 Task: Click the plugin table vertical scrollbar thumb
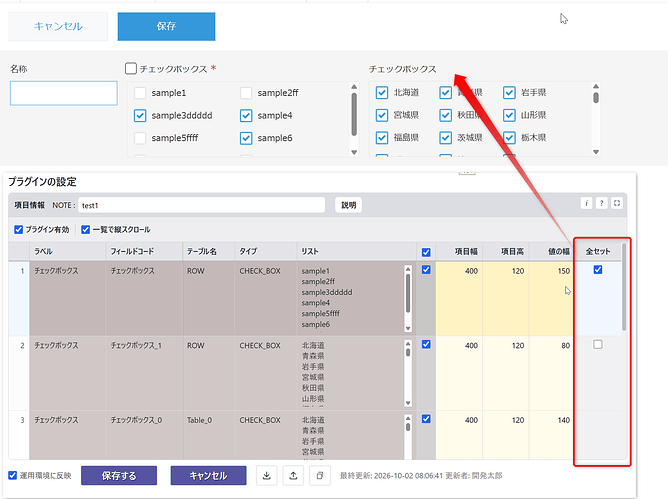624,287
